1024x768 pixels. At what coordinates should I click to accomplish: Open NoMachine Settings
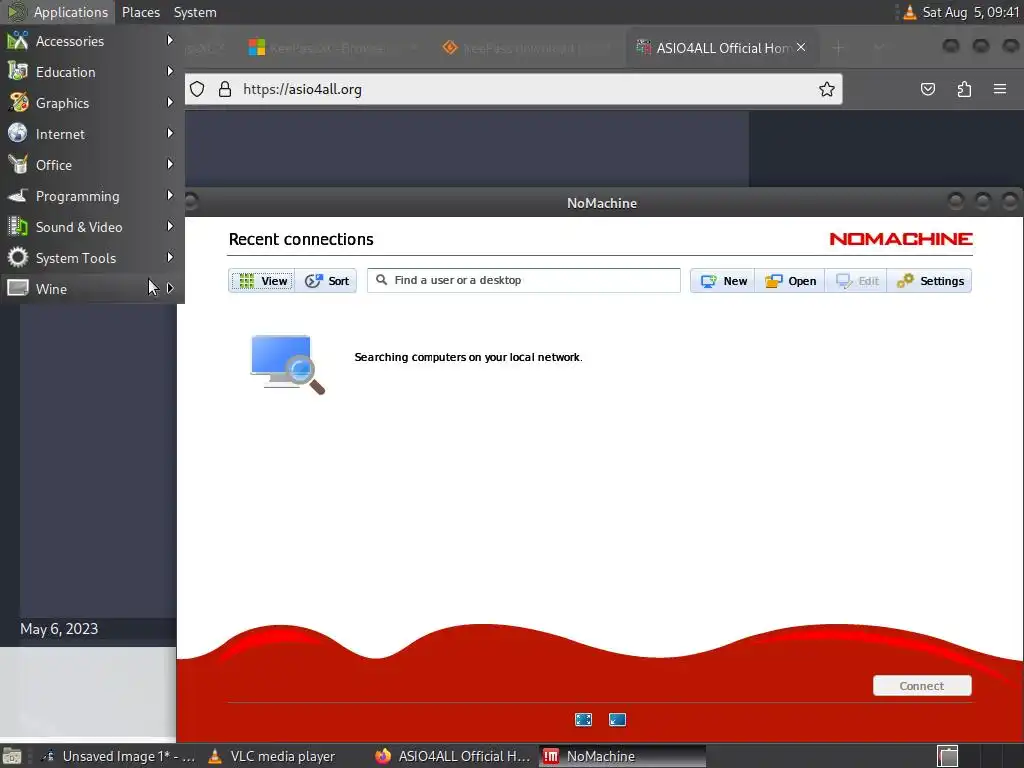coord(930,281)
